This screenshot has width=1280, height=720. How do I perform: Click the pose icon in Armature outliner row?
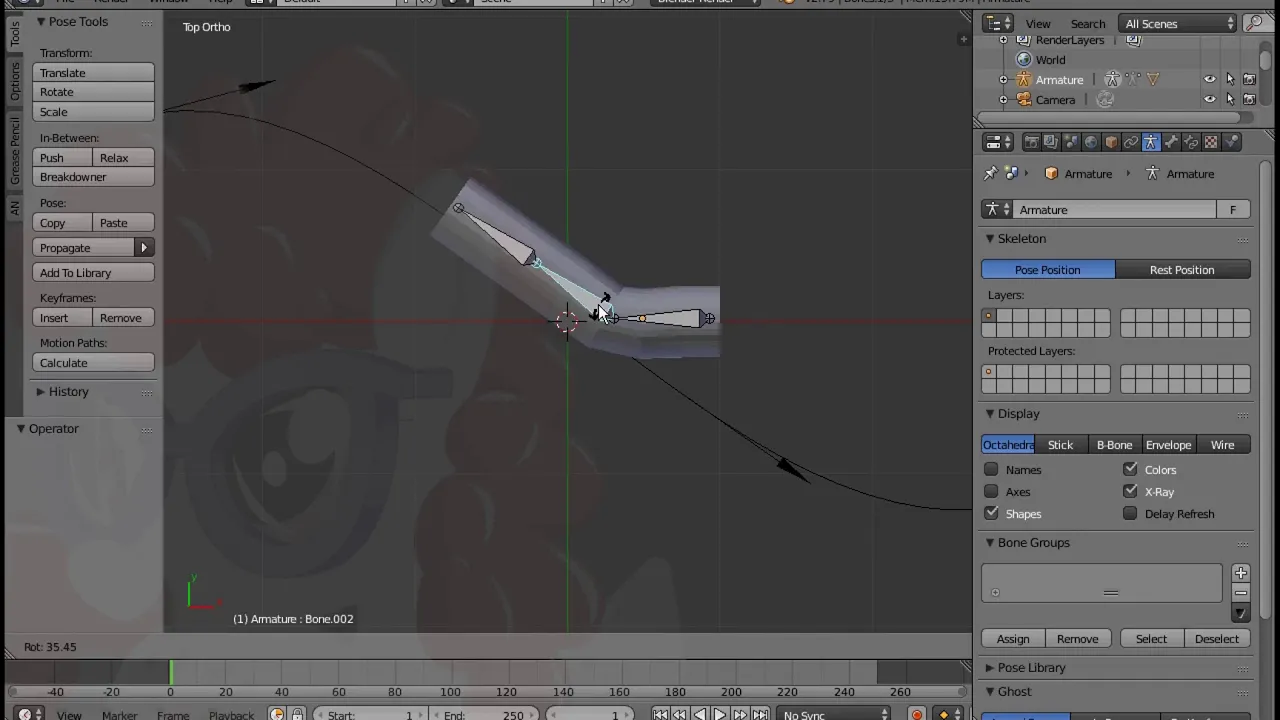click(x=1133, y=79)
